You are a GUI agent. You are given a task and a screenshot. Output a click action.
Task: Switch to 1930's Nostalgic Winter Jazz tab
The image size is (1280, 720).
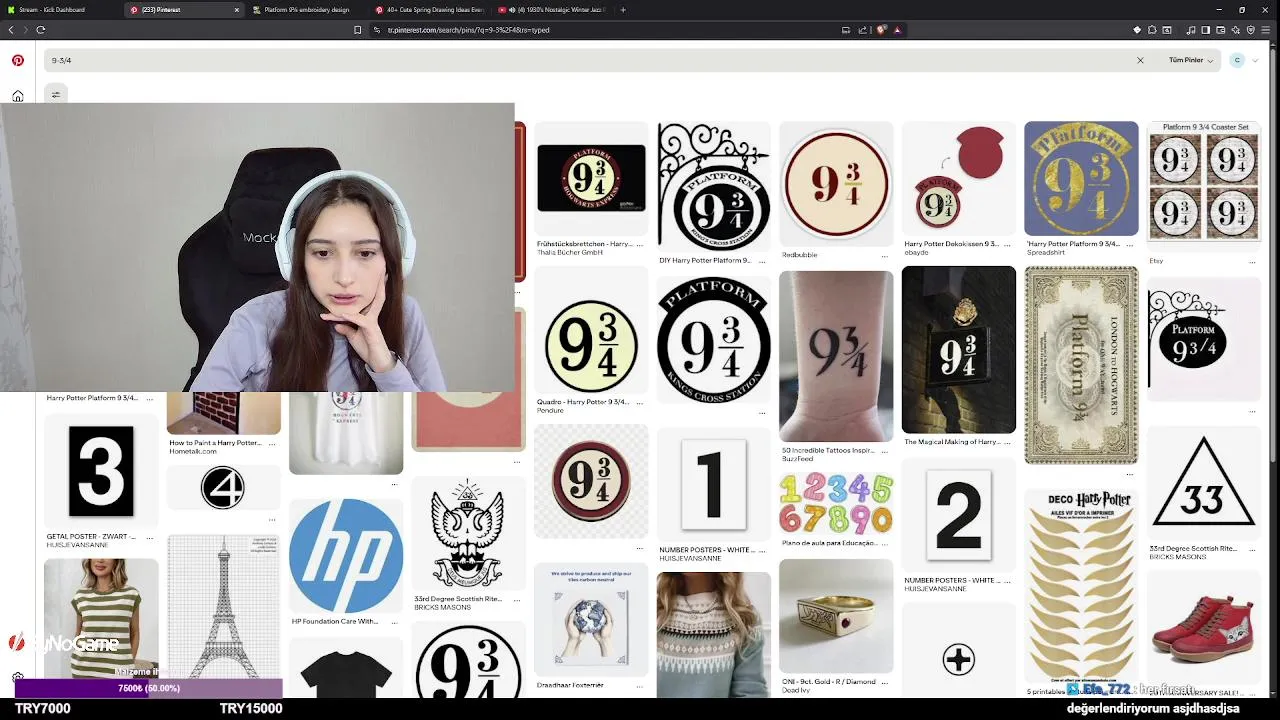click(x=552, y=10)
